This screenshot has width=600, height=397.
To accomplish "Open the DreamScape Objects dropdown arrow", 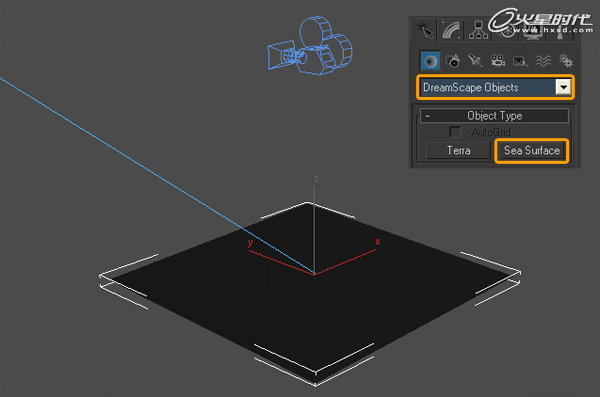I will (563, 87).
